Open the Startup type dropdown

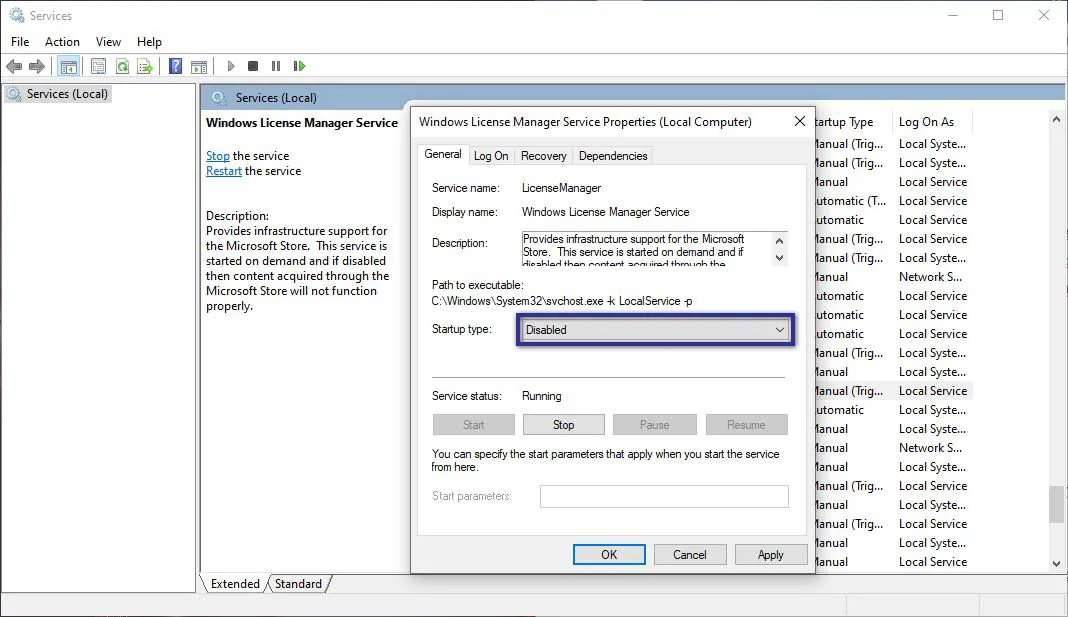[779, 329]
